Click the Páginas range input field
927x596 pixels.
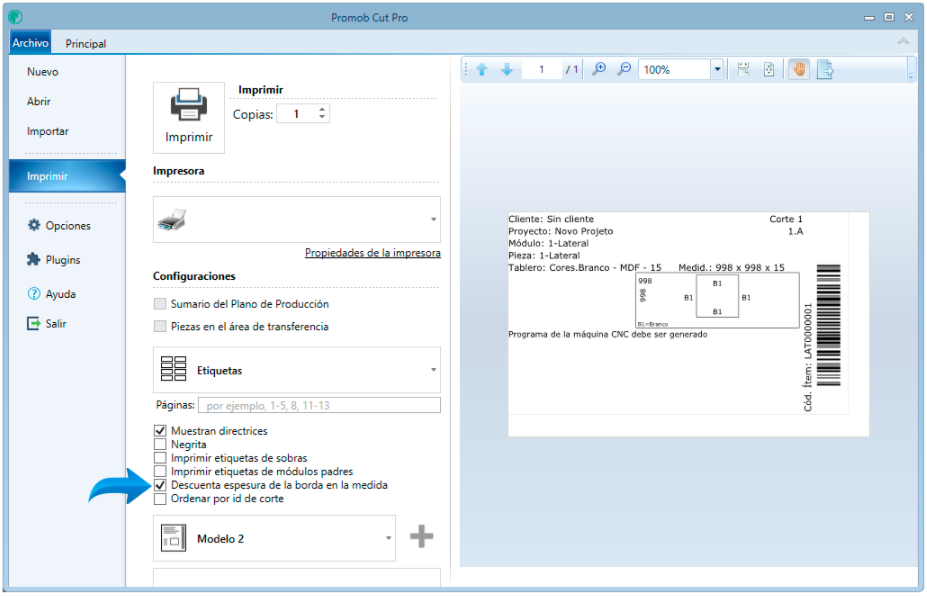click(319, 405)
